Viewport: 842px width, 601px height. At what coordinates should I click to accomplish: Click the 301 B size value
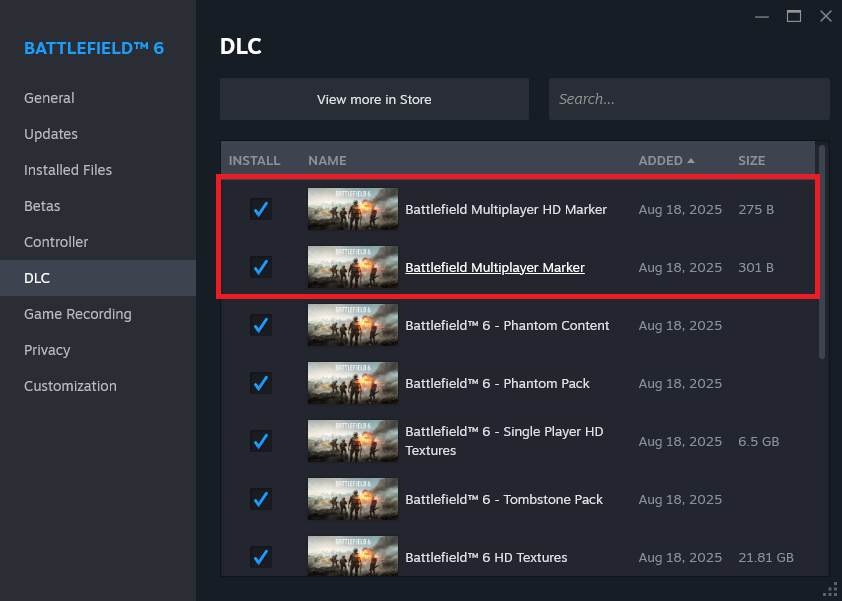click(756, 267)
